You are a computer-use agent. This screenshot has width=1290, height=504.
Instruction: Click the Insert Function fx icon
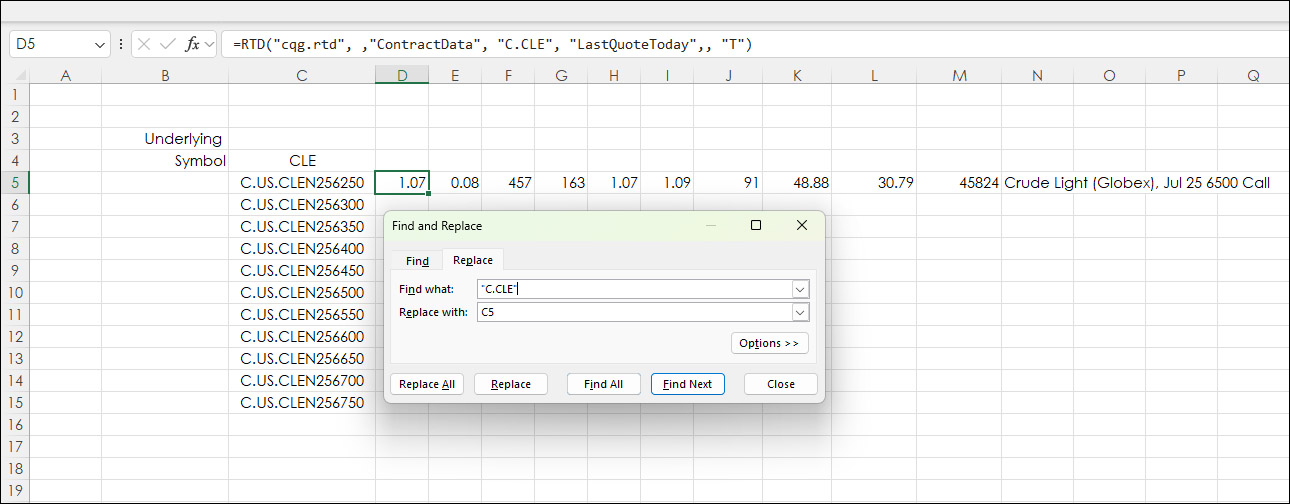192,44
